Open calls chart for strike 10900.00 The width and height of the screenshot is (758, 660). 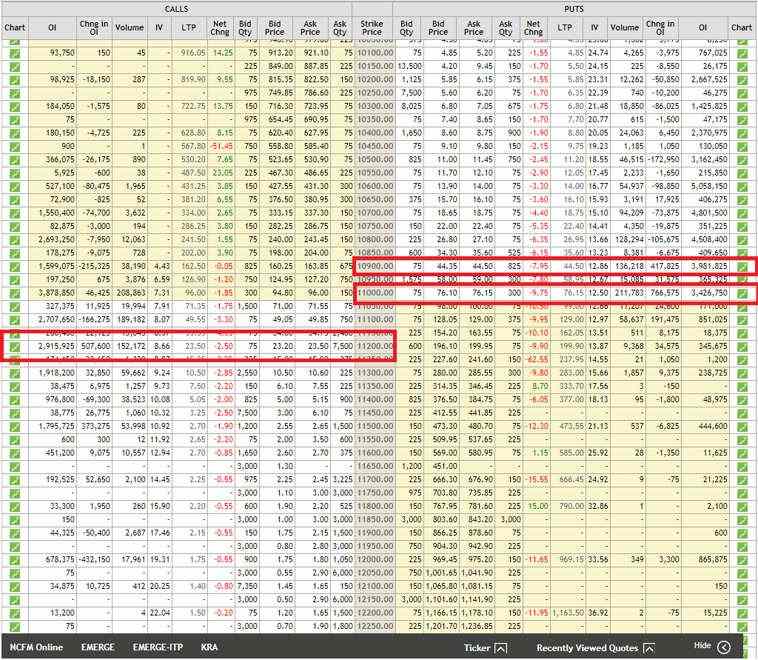[x=15, y=267]
